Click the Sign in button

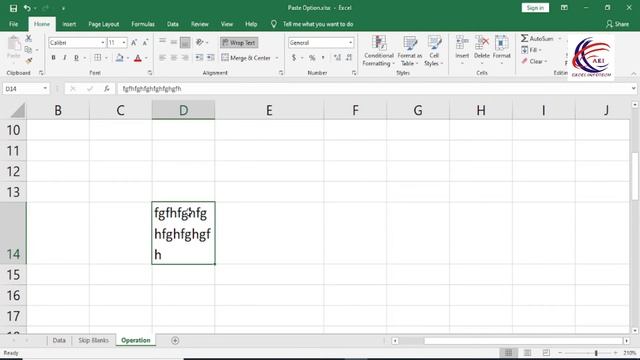535,8
